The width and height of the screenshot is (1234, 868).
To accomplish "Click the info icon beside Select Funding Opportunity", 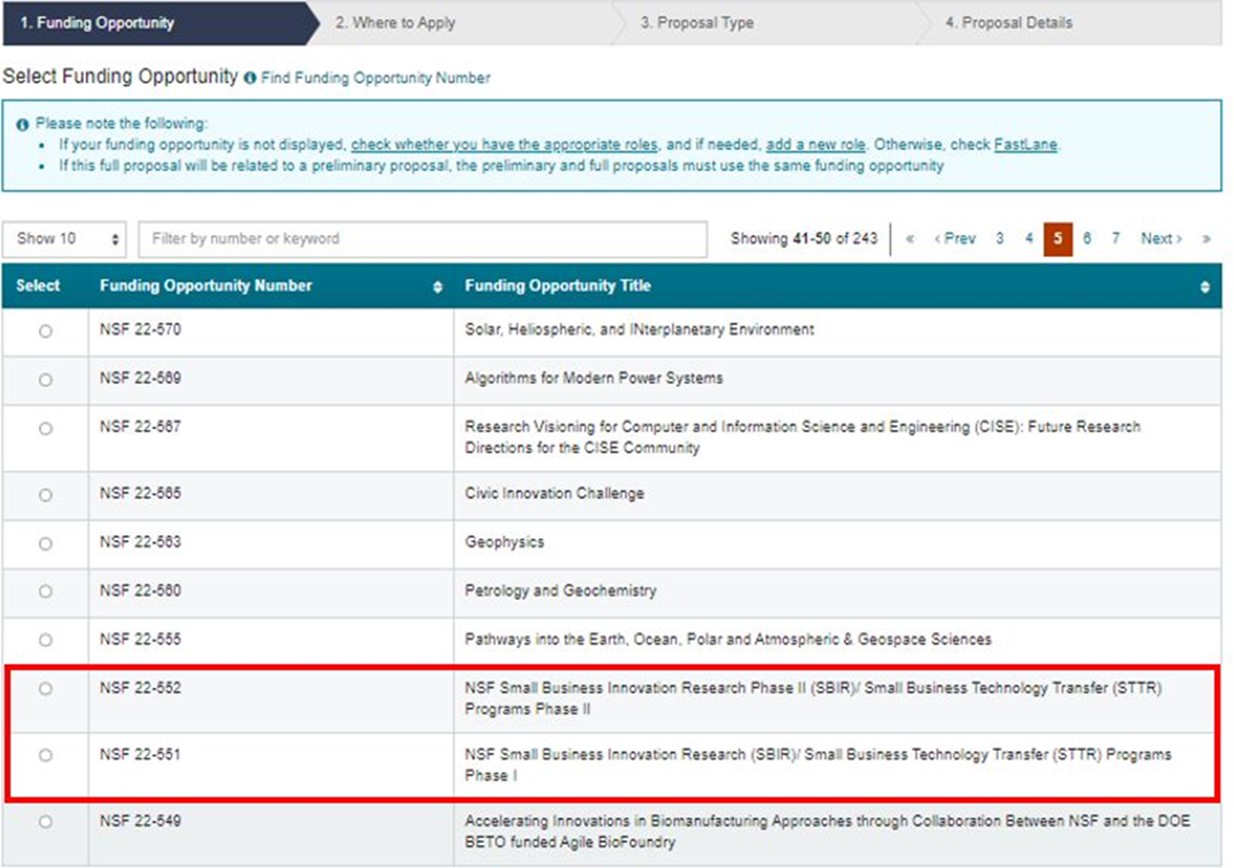I will [250, 78].
